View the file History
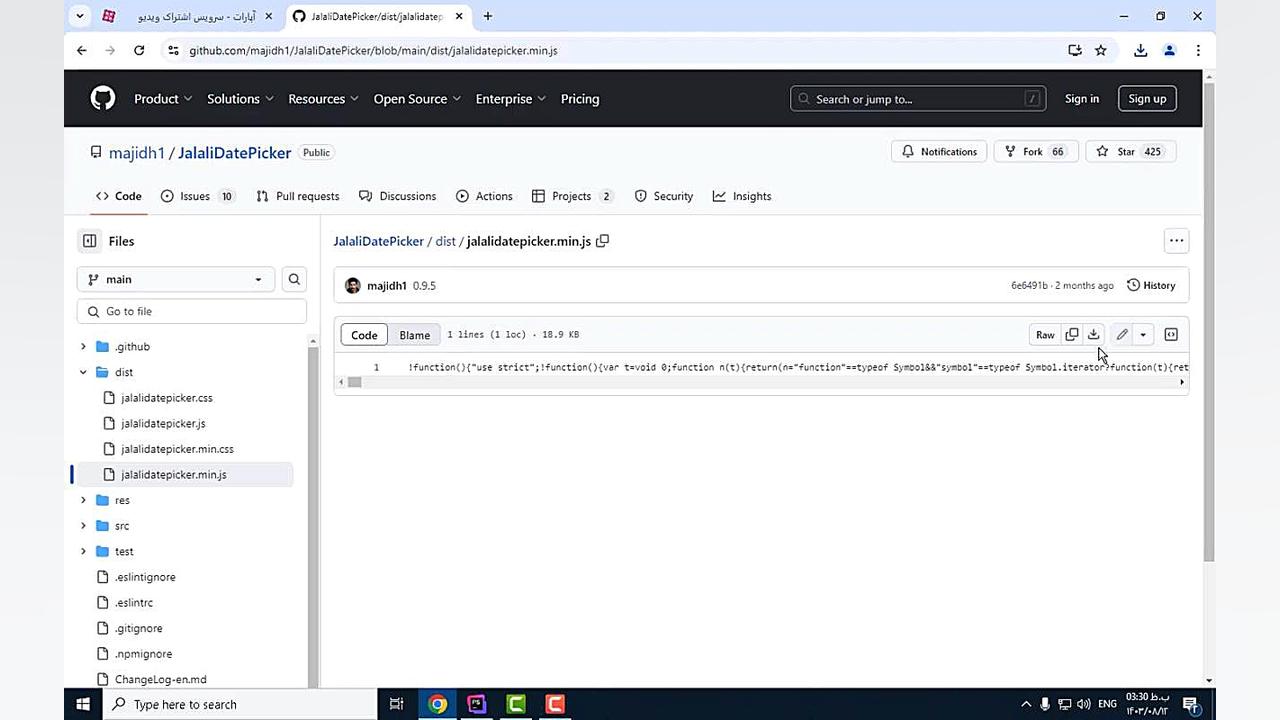Viewport: 1280px width, 720px height. point(1151,285)
